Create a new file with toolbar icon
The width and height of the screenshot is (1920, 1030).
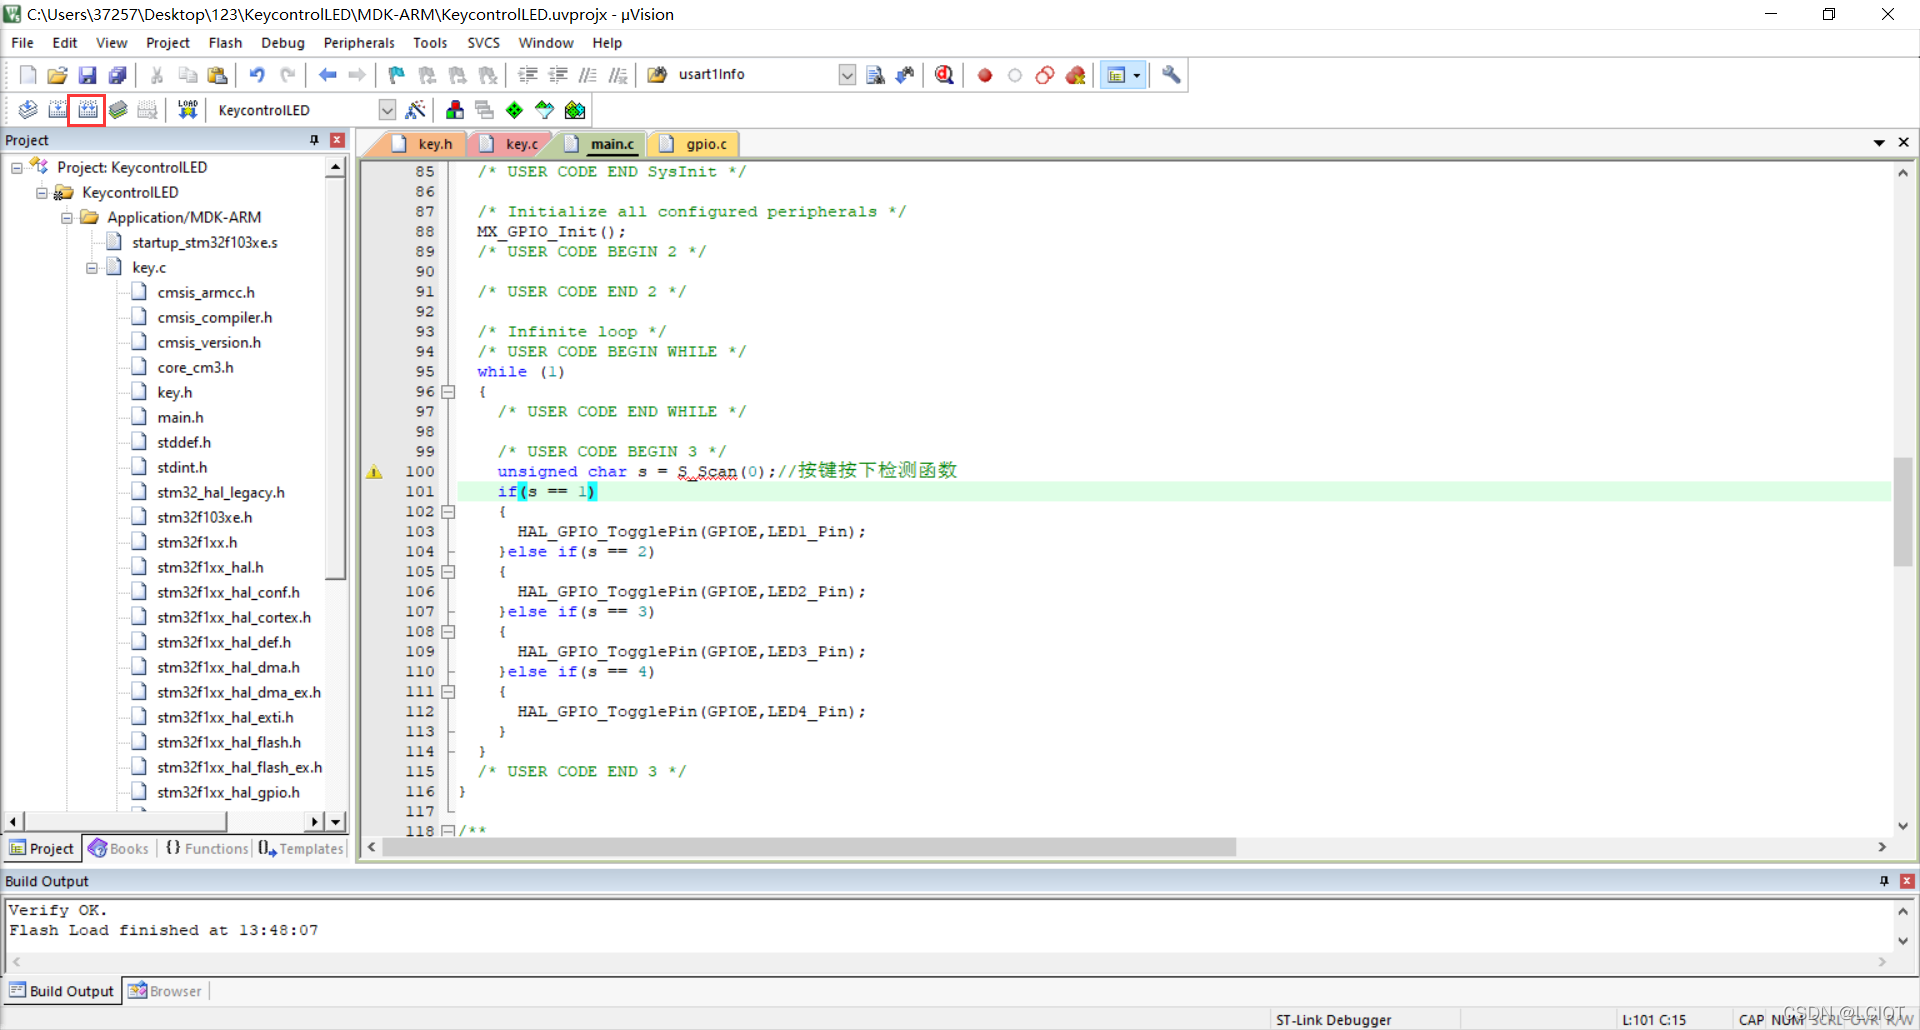point(28,75)
